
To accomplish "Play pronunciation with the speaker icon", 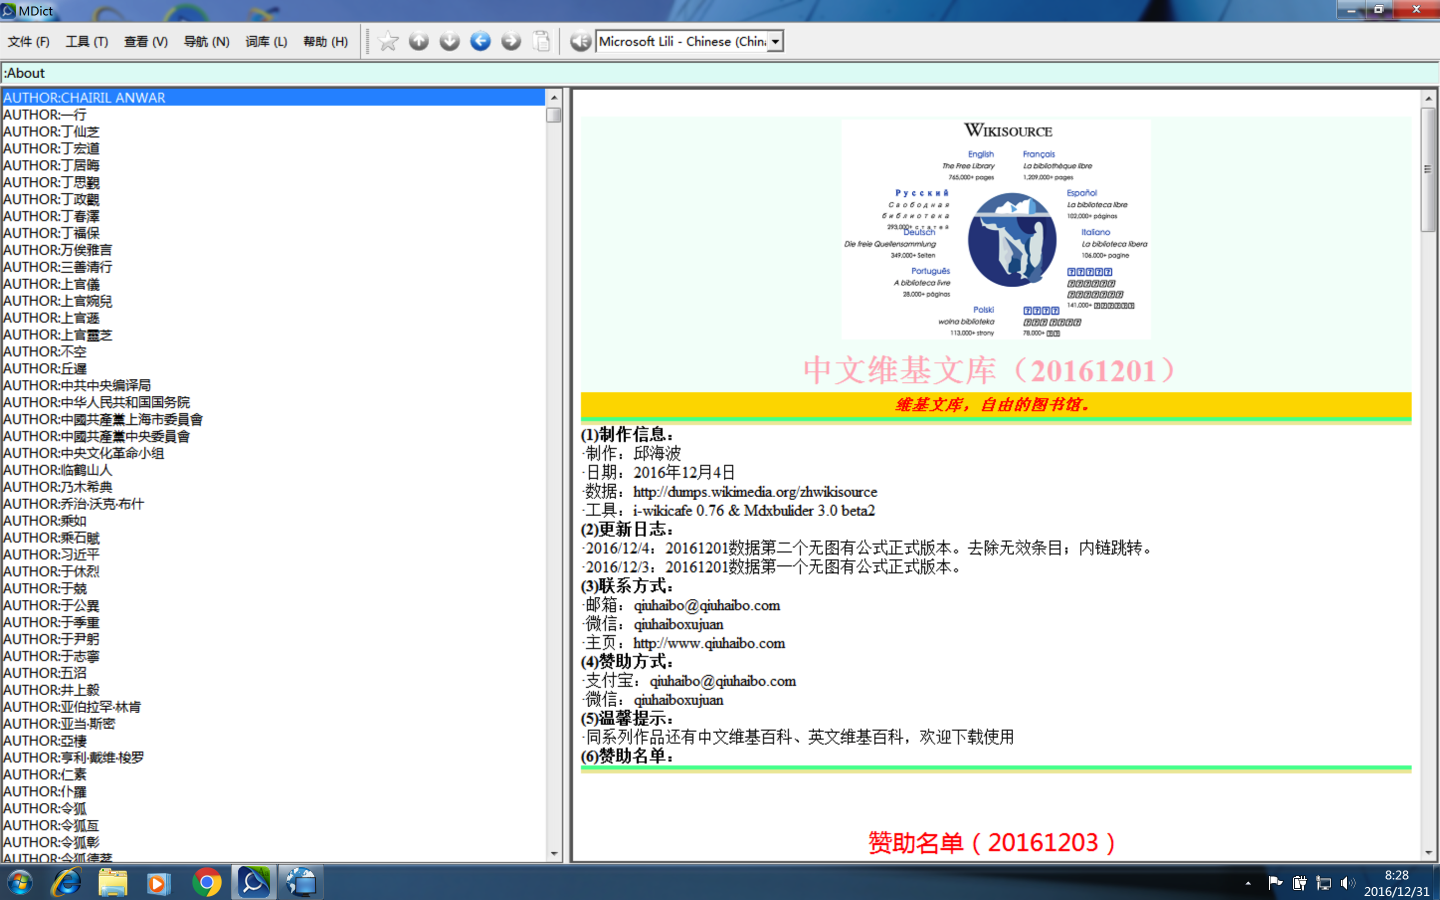I will pyautogui.click(x=580, y=41).
